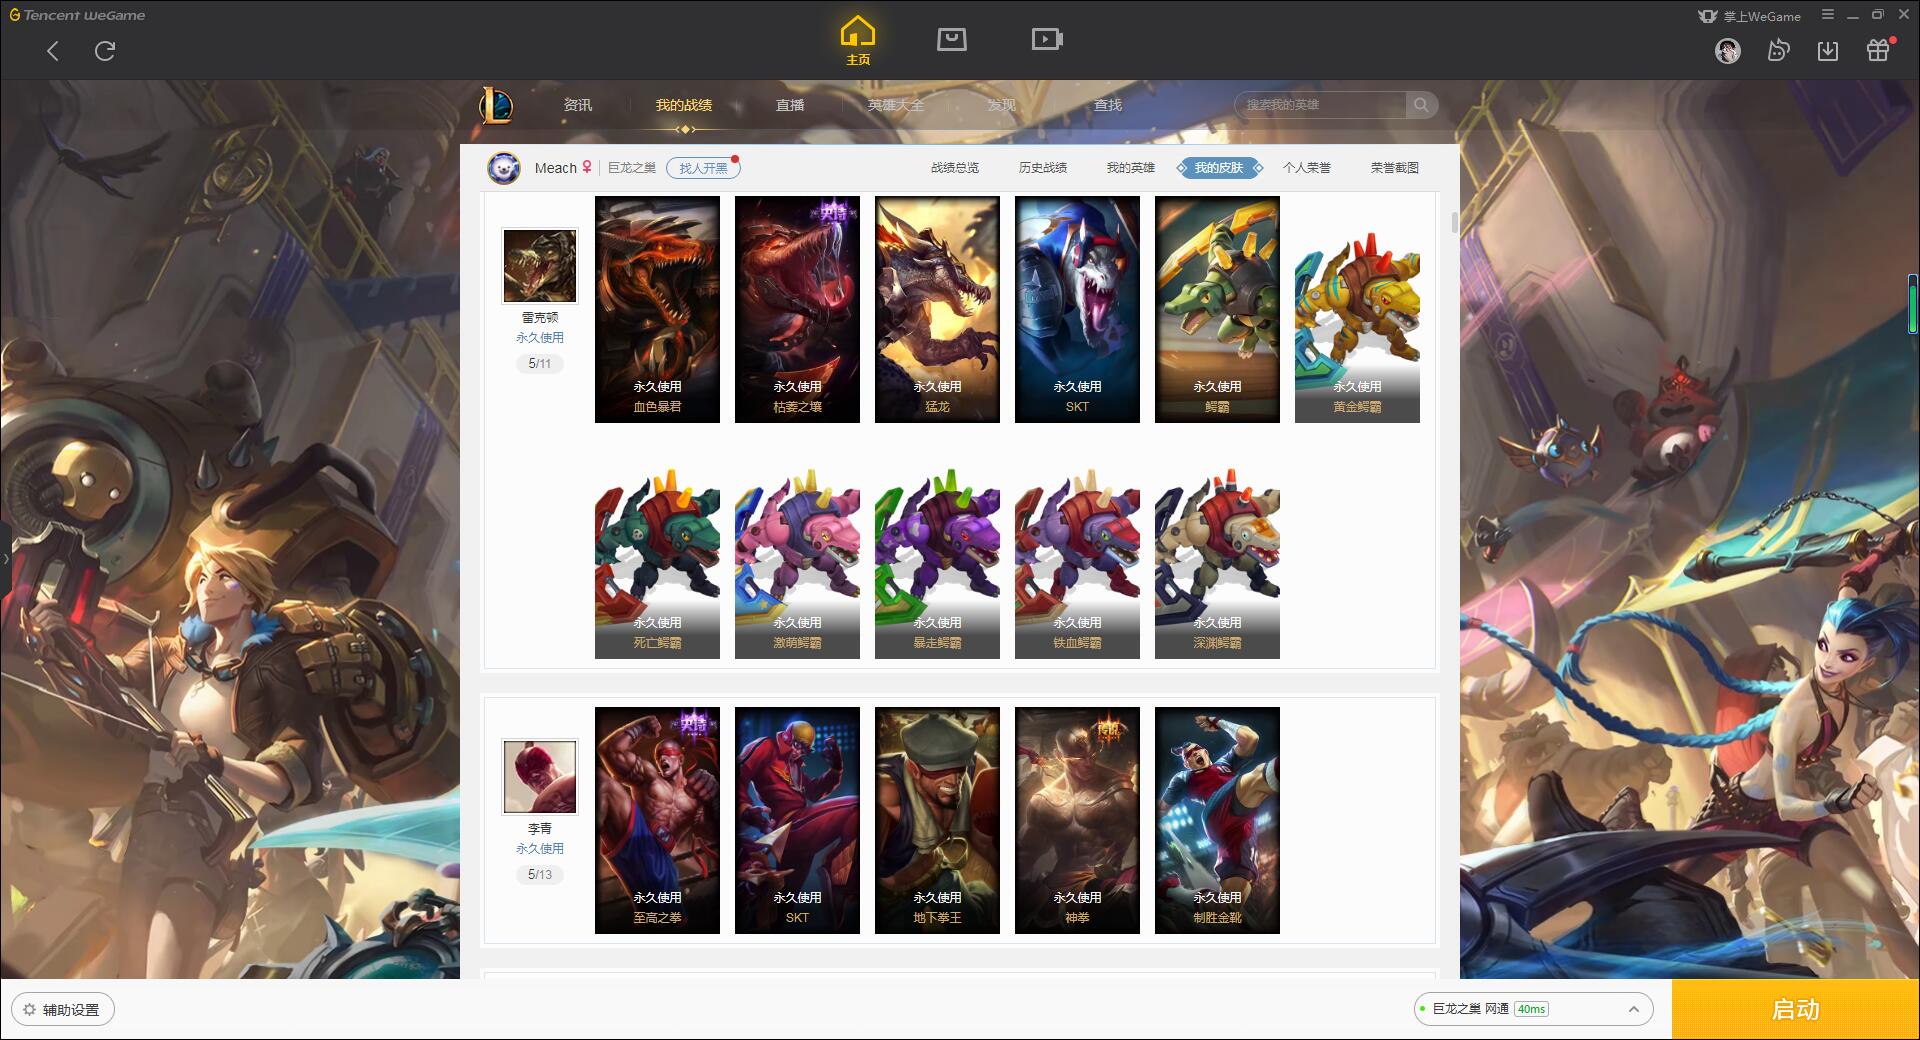Open the friends chat icon beside avatar

[1778, 50]
